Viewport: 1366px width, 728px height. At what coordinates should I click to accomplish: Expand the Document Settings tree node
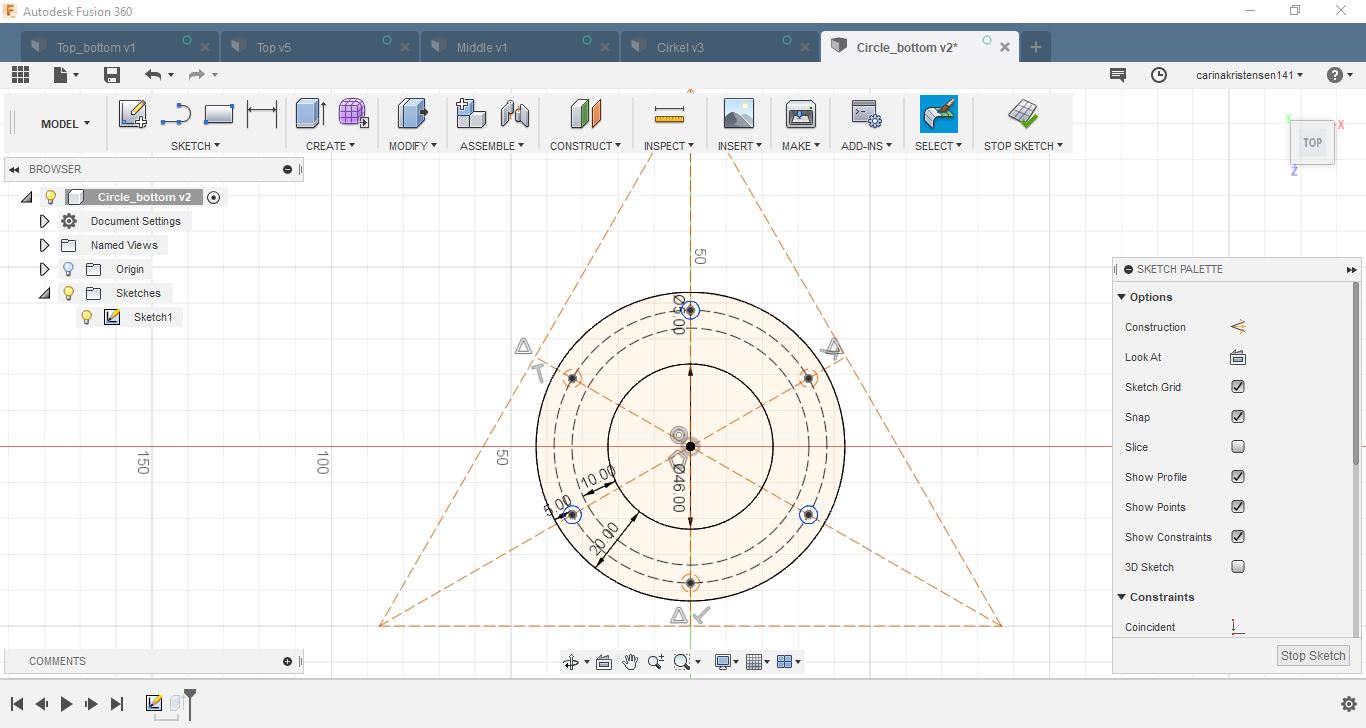click(x=44, y=221)
